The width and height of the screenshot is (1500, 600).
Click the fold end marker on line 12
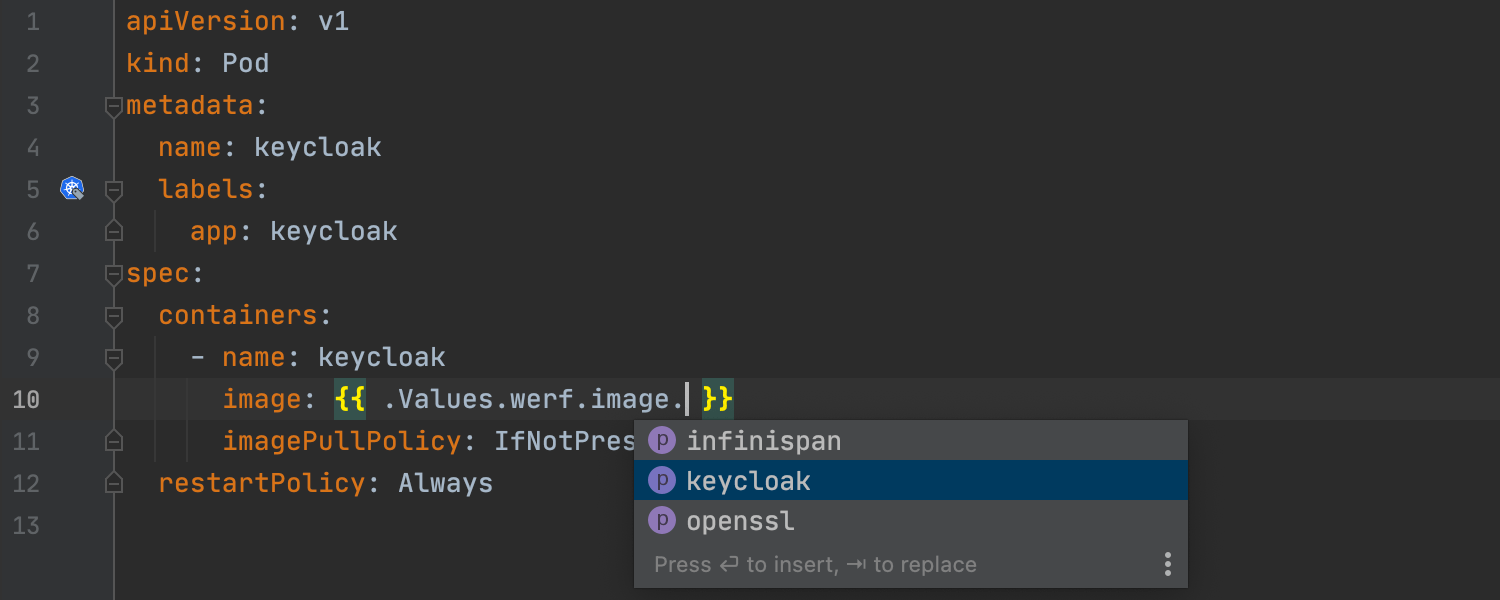pyautogui.click(x=114, y=483)
